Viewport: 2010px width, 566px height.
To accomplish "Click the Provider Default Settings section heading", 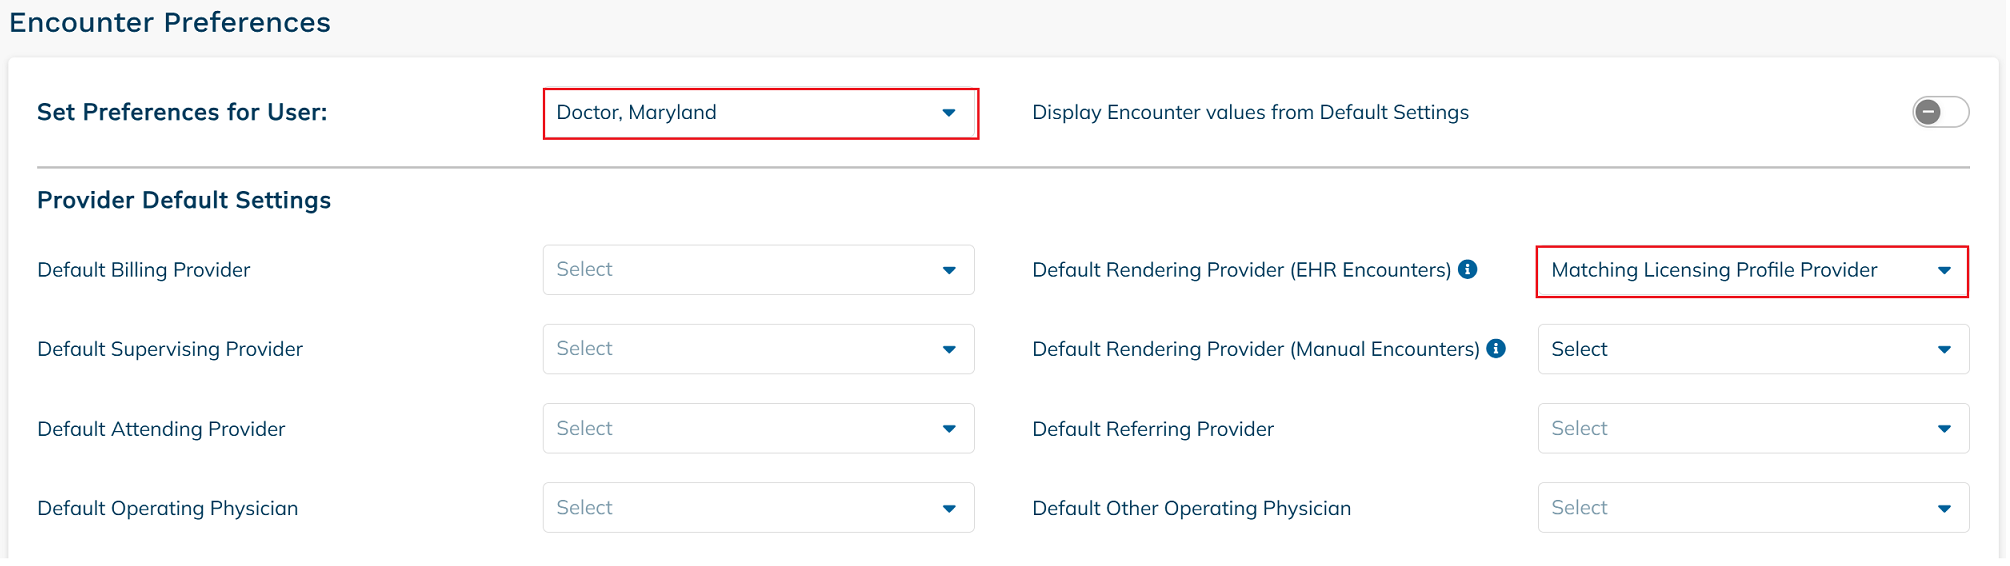I will click(x=184, y=200).
